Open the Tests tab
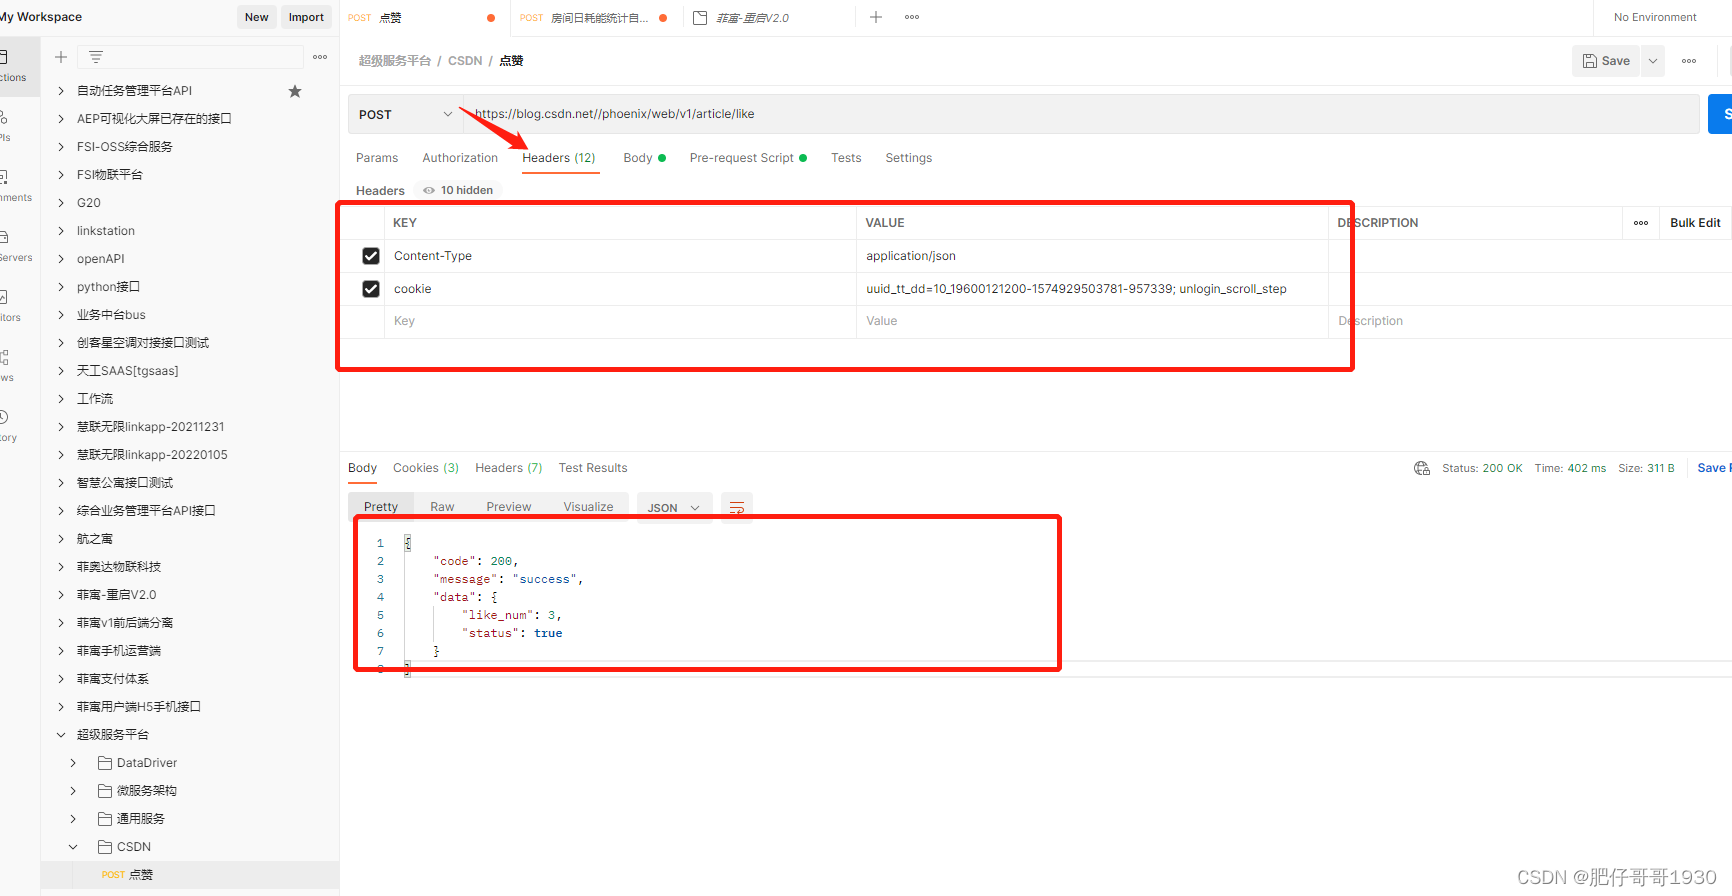The width and height of the screenshot is (1732, 896). click(846, 158)
